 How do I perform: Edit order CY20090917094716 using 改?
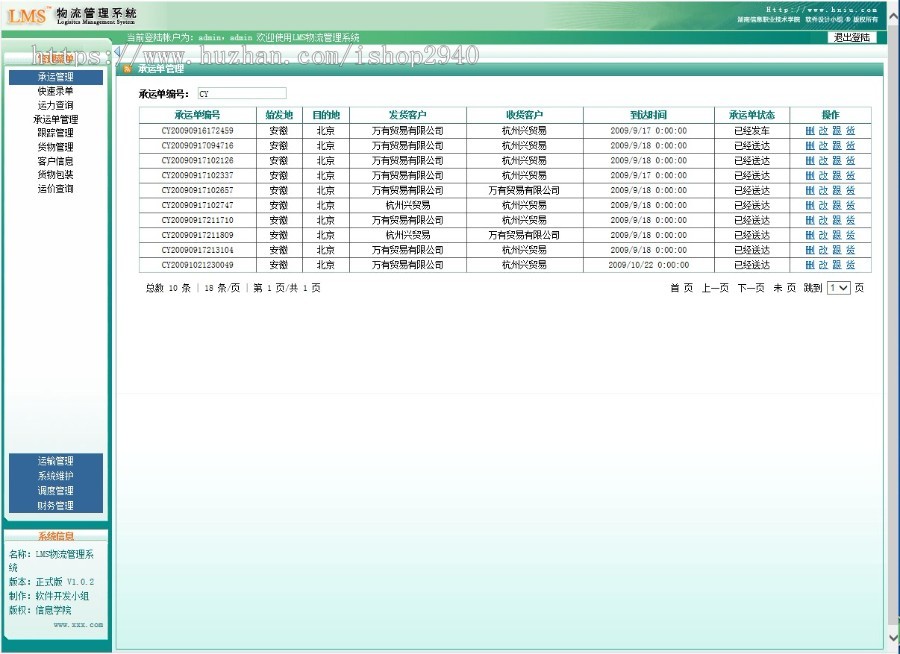click(x=823, y=145)
